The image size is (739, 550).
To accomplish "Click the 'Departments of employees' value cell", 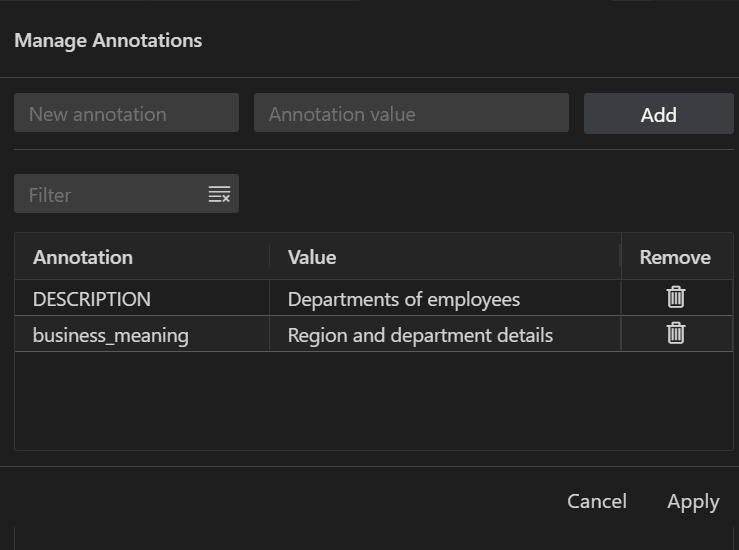I will [404, 299].
